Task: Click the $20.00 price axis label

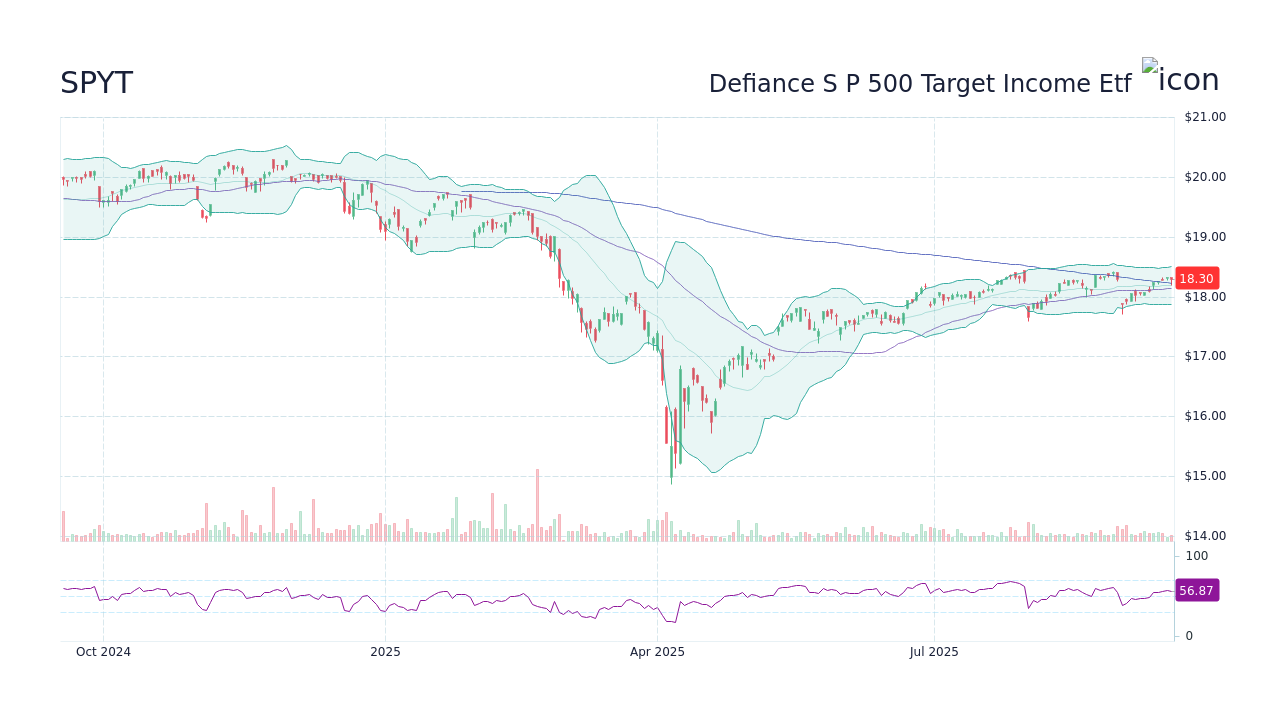Action: (1205, 177)
